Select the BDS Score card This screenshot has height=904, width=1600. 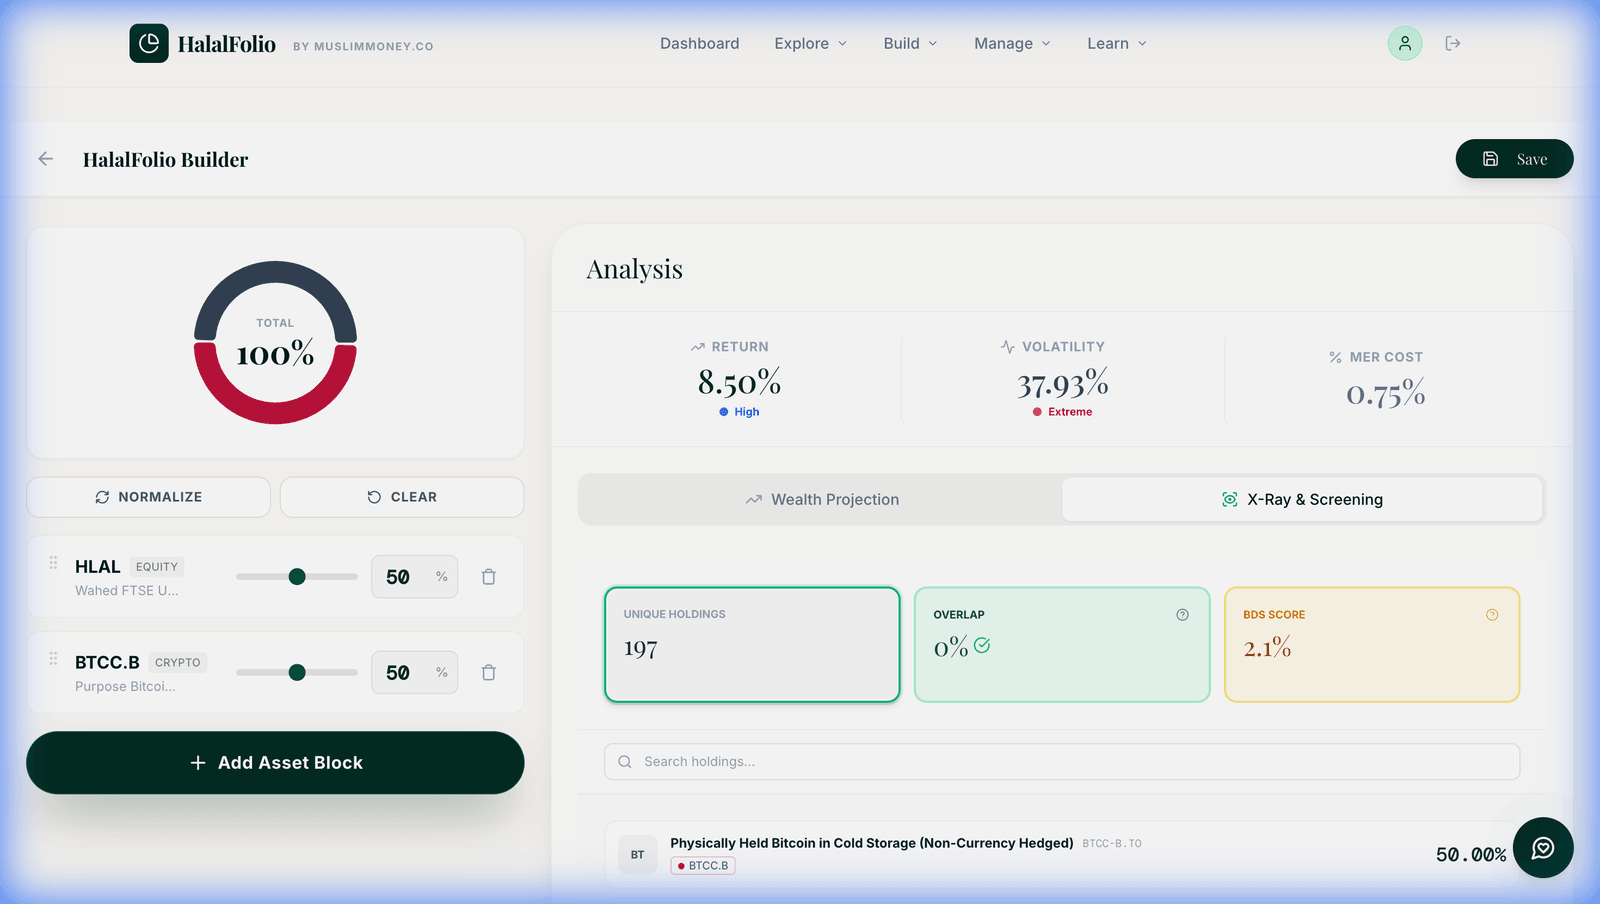[1372, 644]
